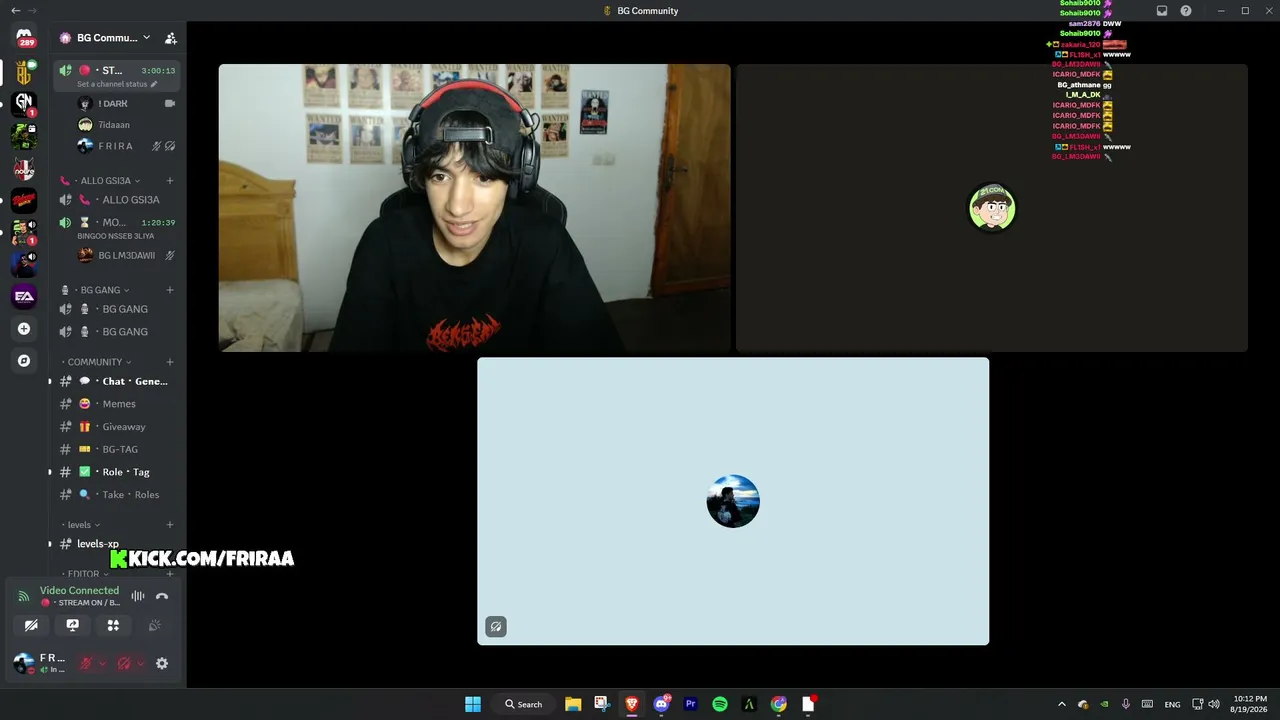Toggle camera on in voice panel
This screenshot has width=1280, height=720.
click(x=31, y=625)
